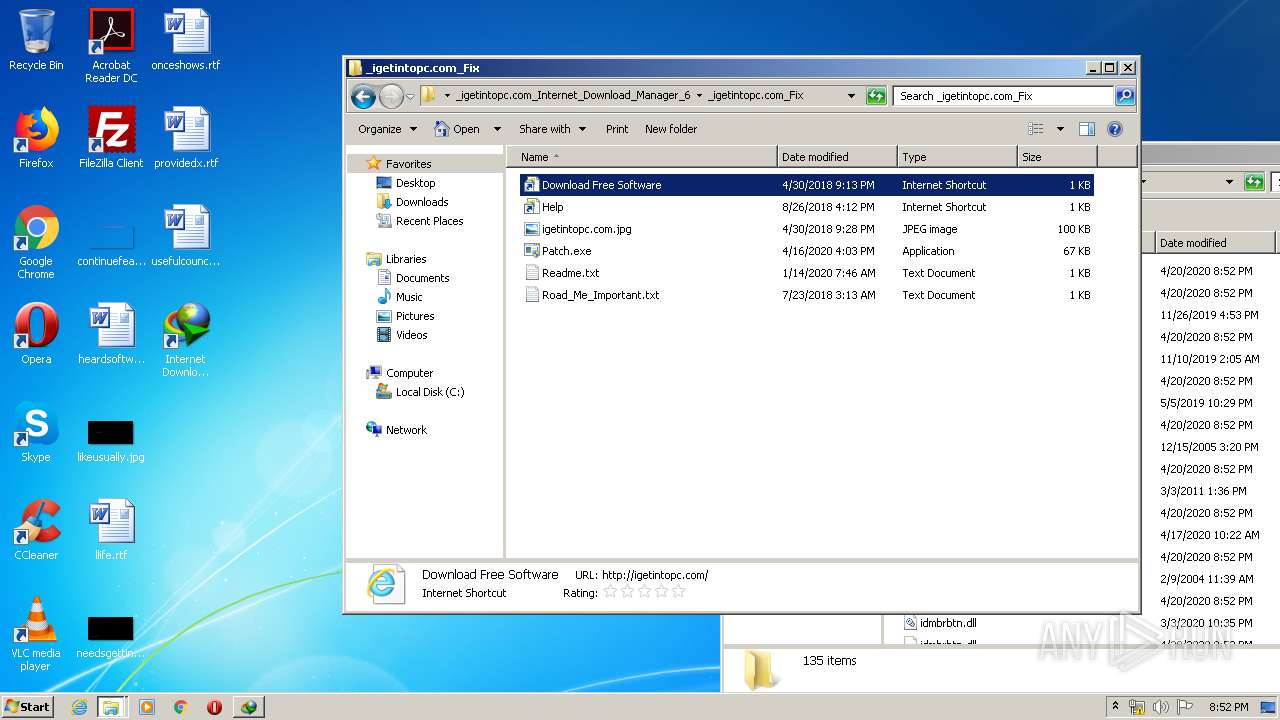Select the onceshows.rtf desktop file
Image resolution: width=1280 pixels, height=720 pixels.
pos(186,40)
